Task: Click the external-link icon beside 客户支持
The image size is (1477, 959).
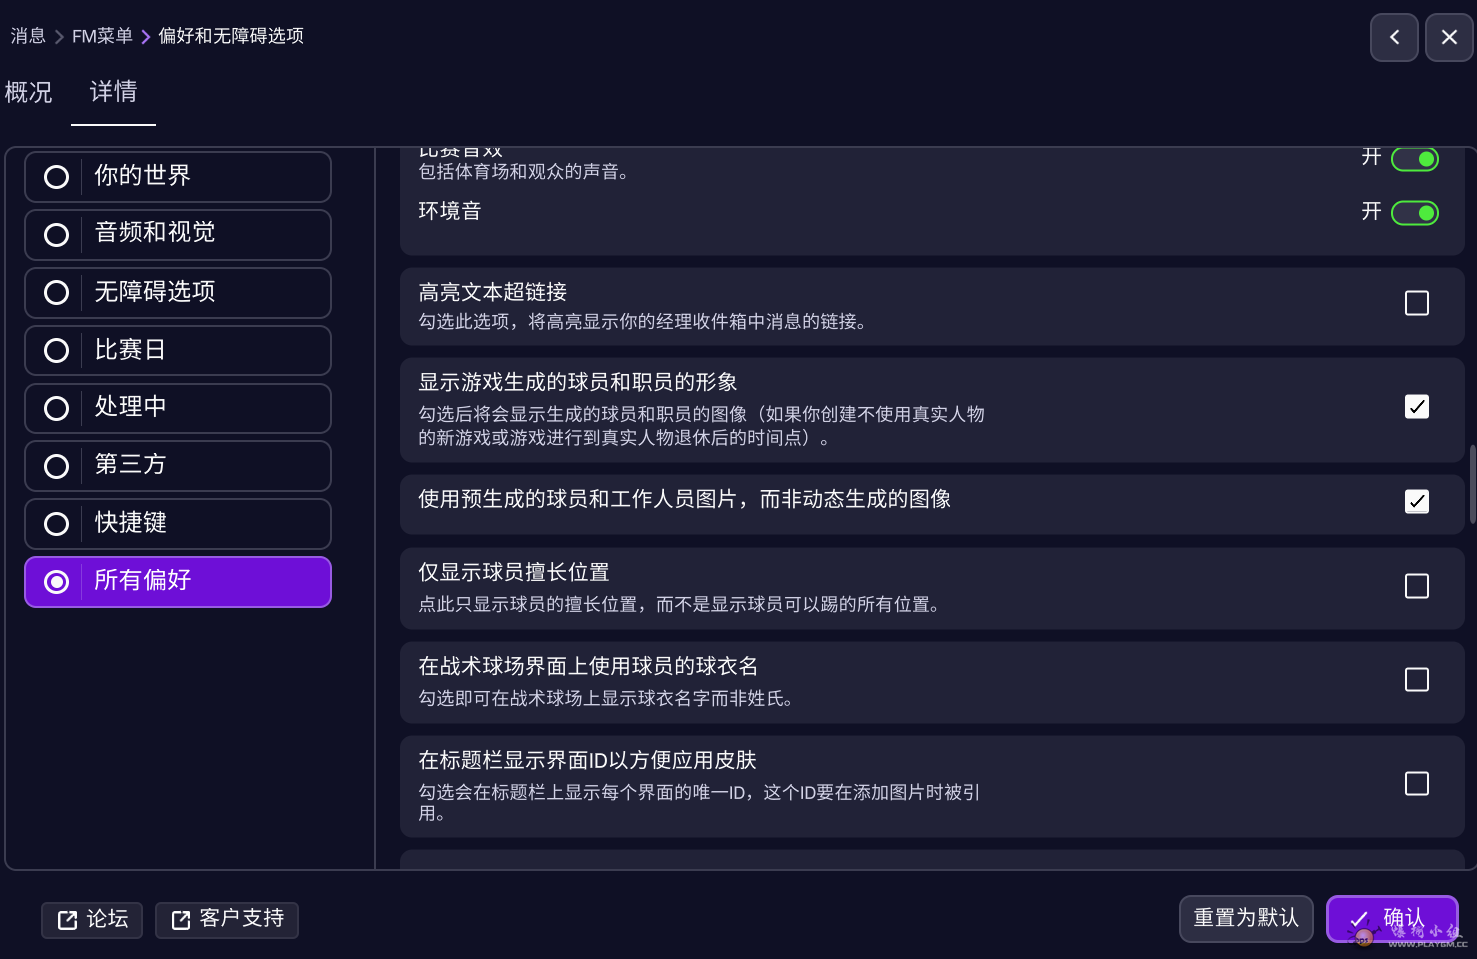Action: 180,919
